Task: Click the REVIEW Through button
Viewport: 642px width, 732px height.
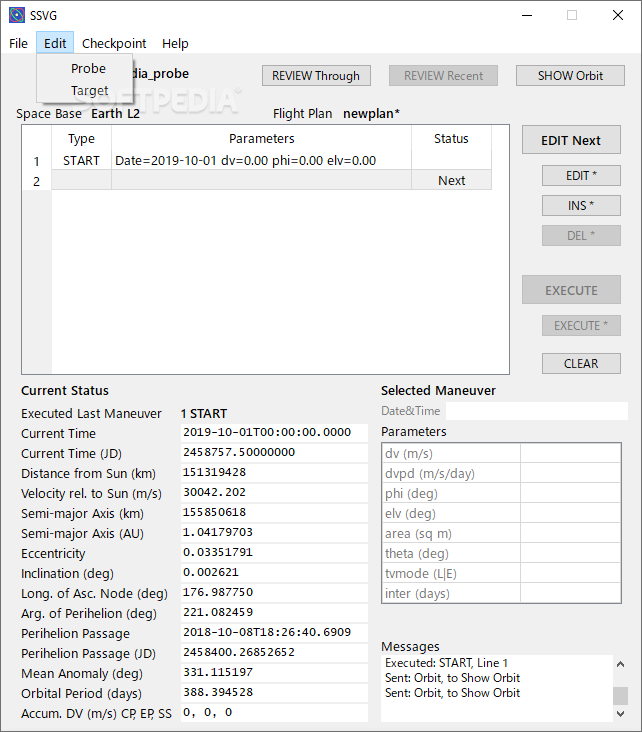Action: pos(316,76)
